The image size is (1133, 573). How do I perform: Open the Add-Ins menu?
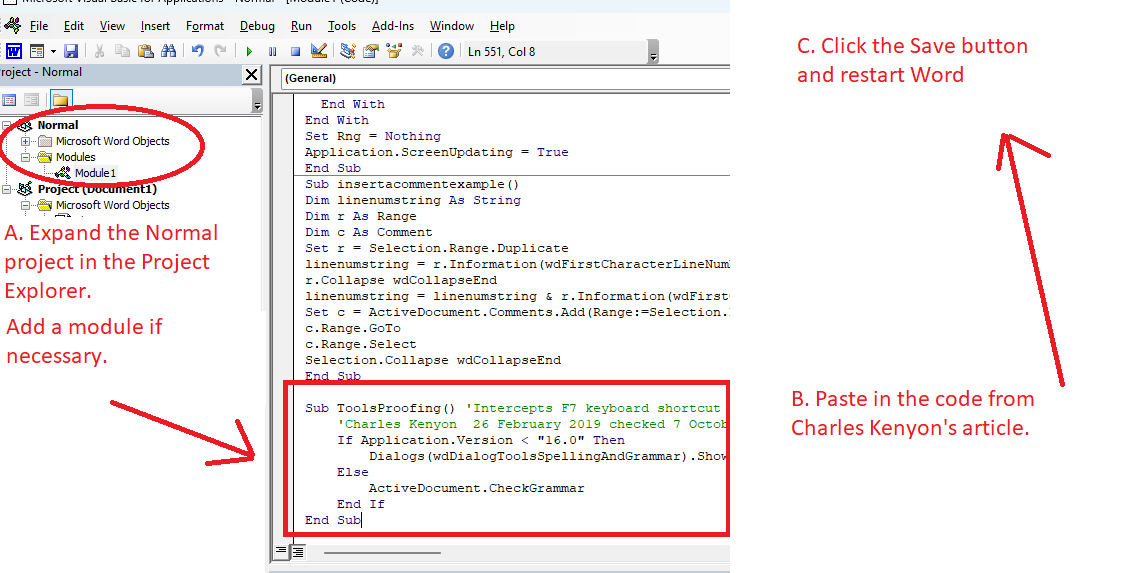pyautogui.click(x=393, y=26)
